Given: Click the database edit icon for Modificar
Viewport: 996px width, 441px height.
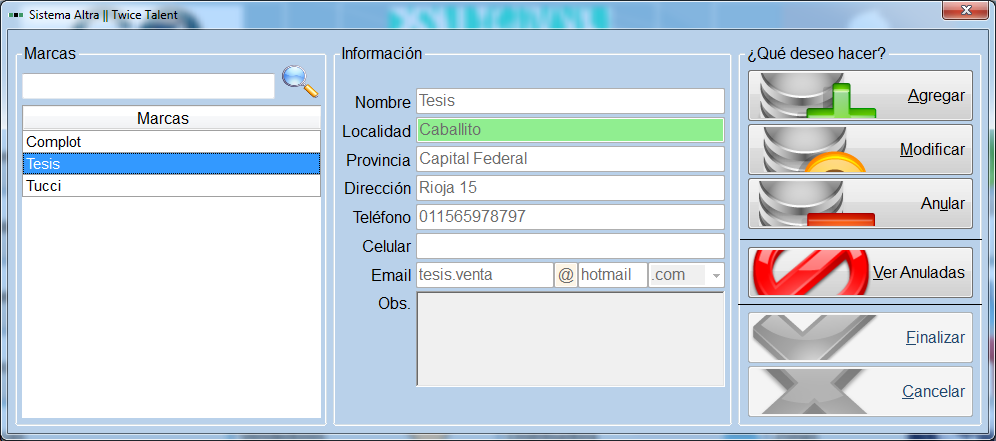Looking at the screenshot, I should point(815,149).
